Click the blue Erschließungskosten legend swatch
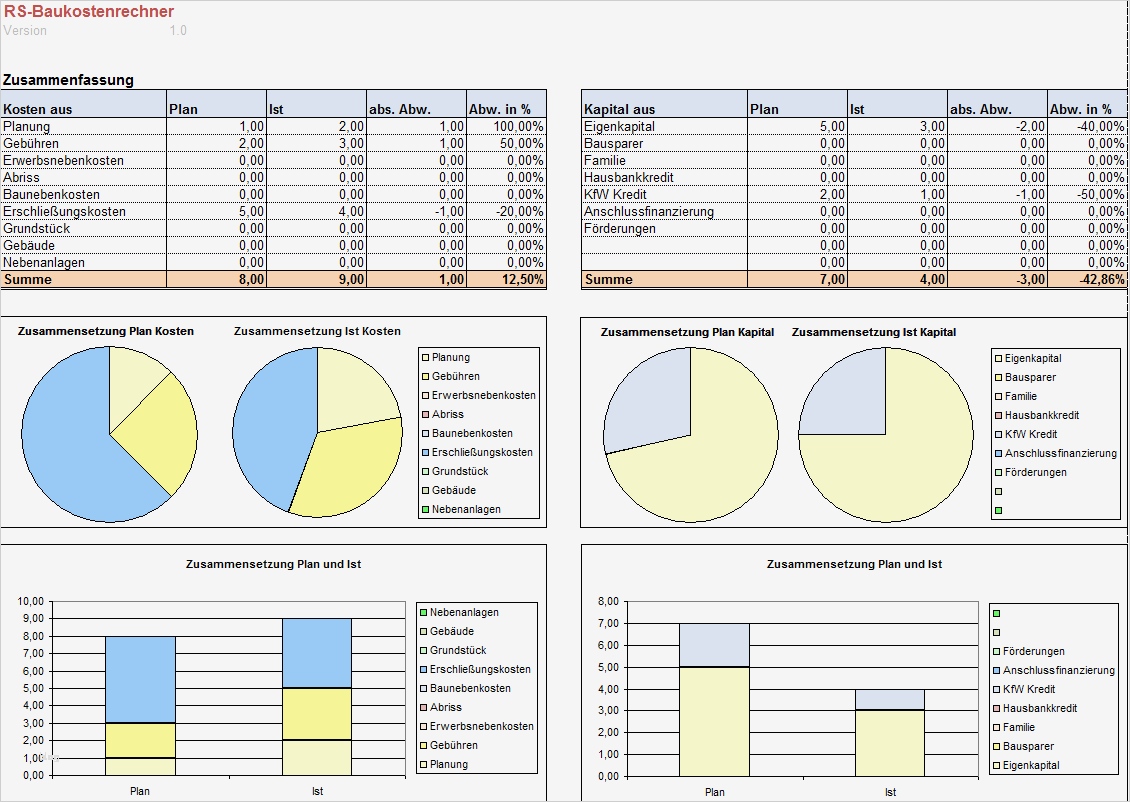1130x802 pixels. tap(424, 452)
